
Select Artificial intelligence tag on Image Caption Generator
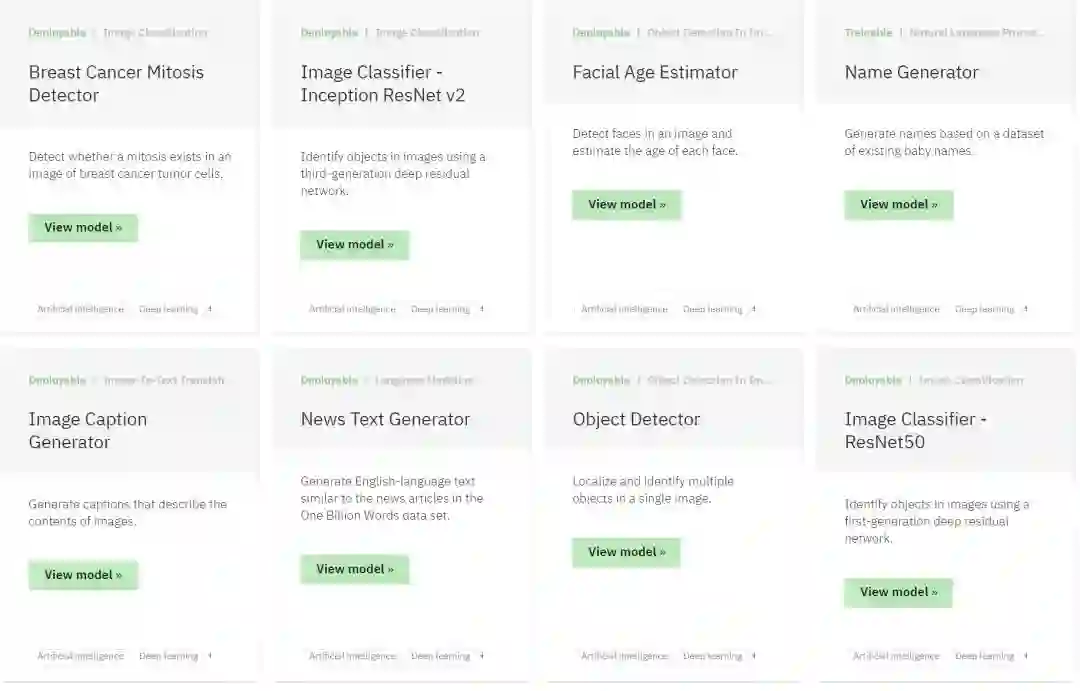81,656
